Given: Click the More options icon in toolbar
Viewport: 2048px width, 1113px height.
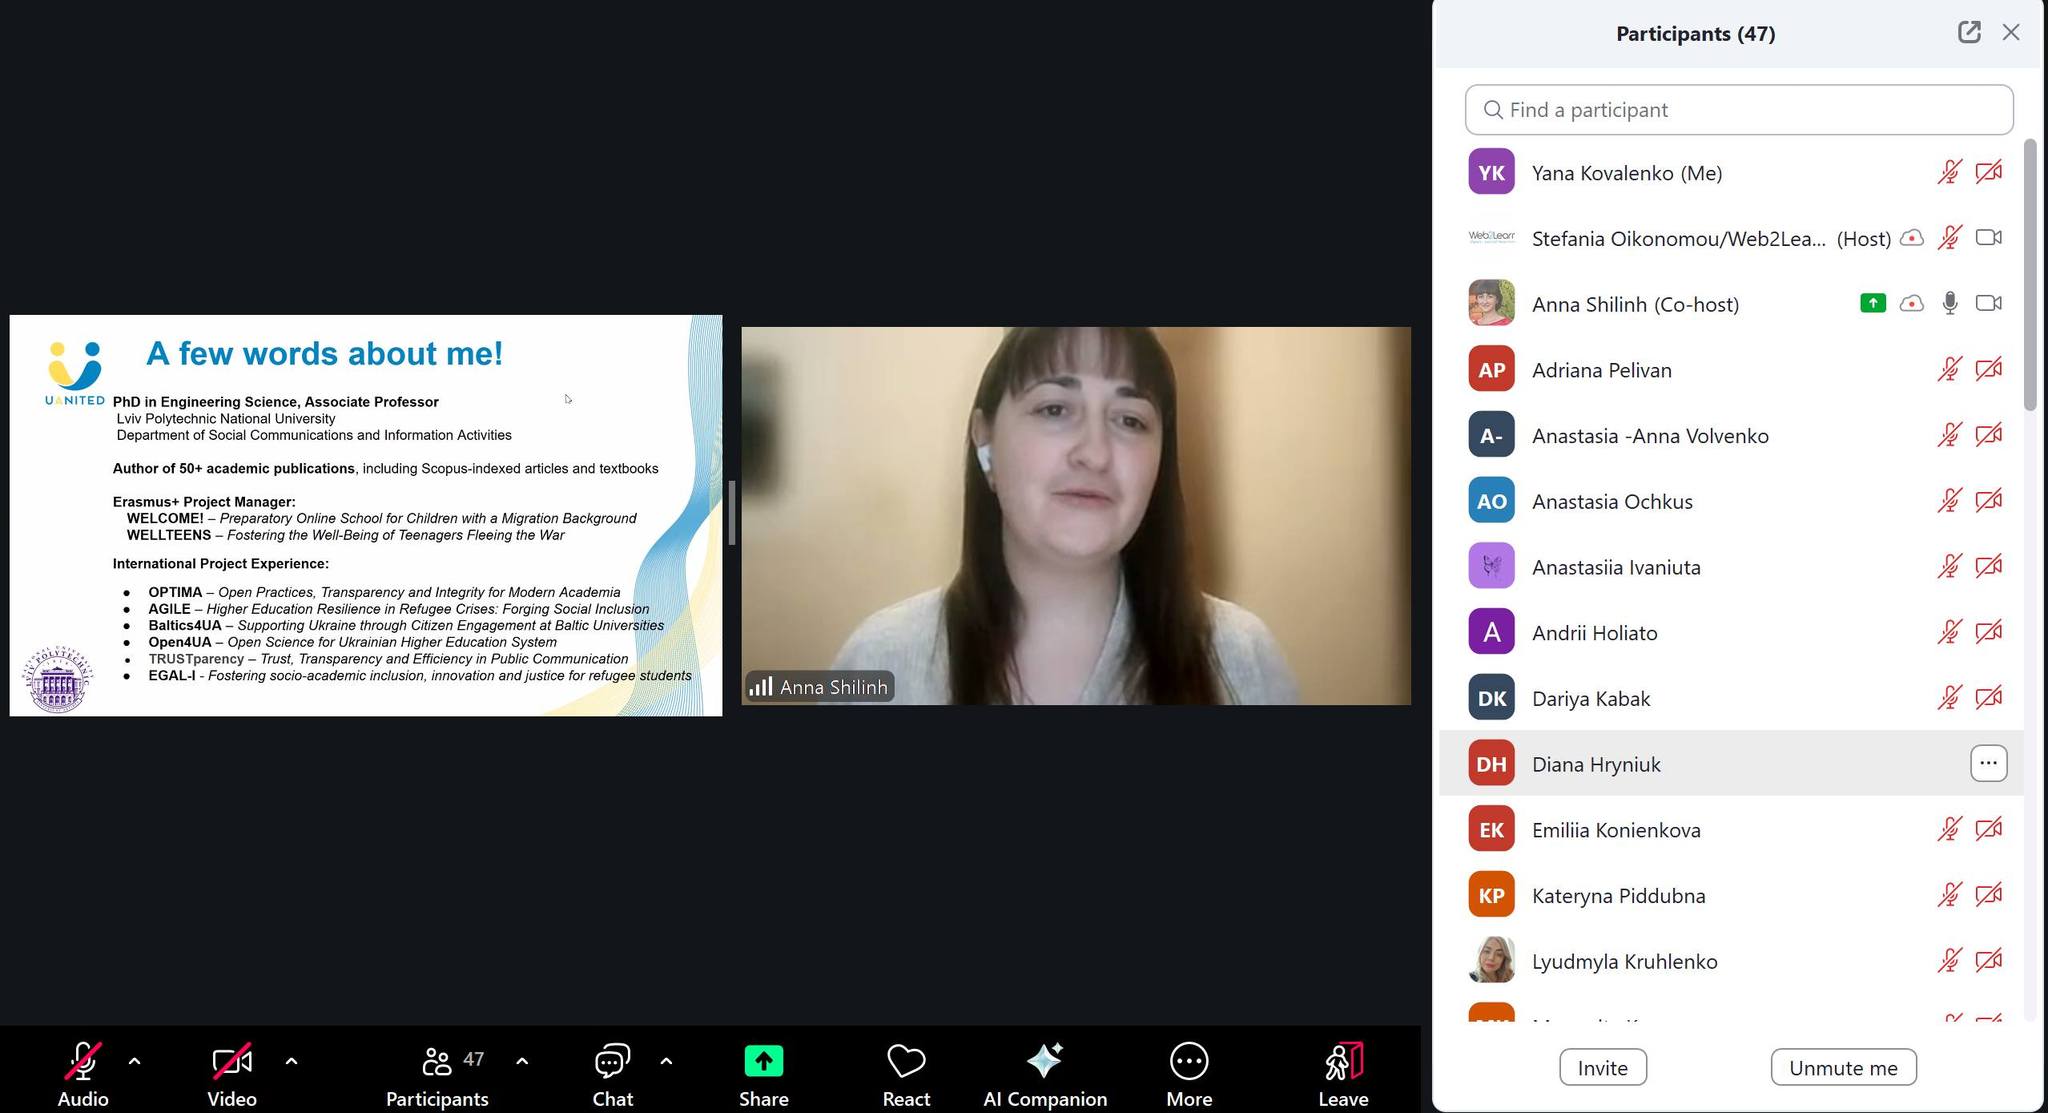Looking at the screenshot, I should [1188, 1062].
